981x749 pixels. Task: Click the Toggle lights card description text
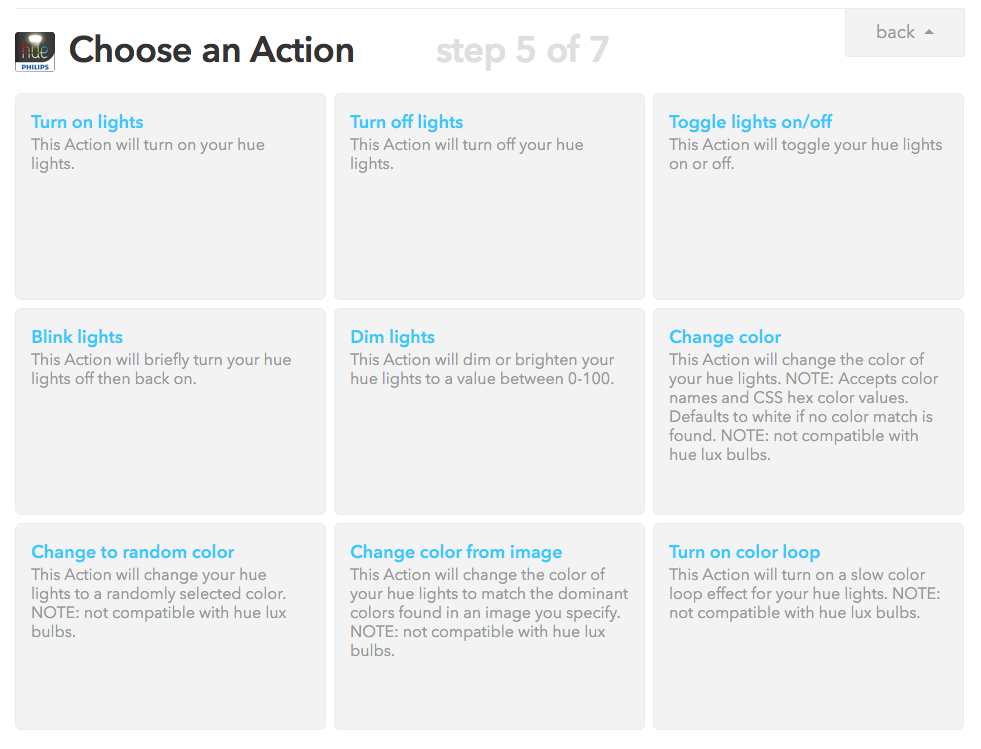pyautogui.click(x=805, y=154)
